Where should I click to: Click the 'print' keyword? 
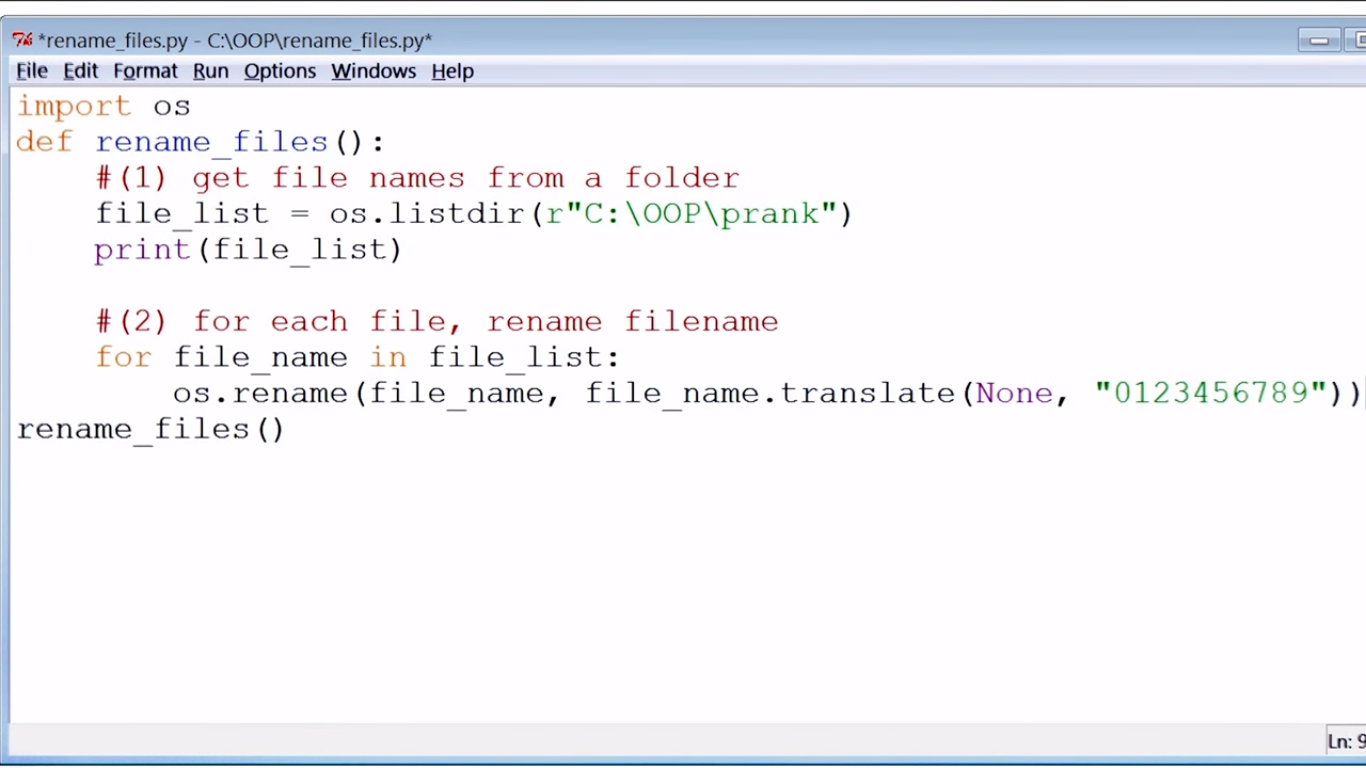pyautogui.click(x=142, y=250)
